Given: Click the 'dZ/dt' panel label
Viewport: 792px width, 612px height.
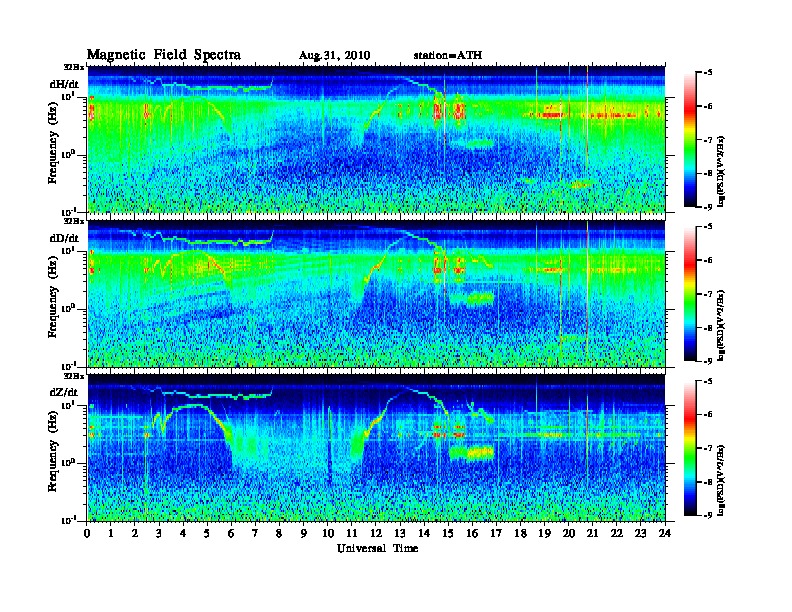Looking at the screenshot, I should click(64, 392).
